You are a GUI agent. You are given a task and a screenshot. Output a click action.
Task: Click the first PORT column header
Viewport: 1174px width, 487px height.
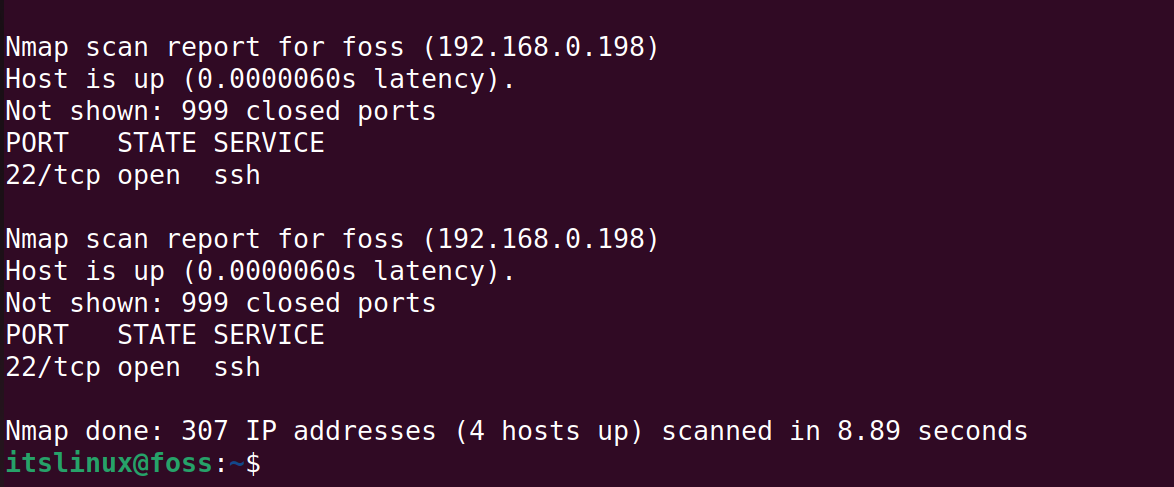pyautogui.click(x=37, y=144)
